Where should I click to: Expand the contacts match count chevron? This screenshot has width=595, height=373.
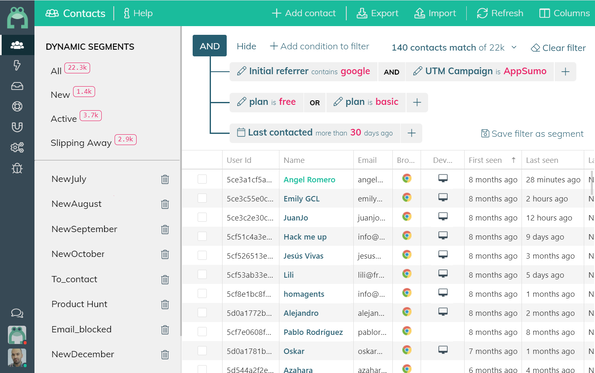pos(514,47)
